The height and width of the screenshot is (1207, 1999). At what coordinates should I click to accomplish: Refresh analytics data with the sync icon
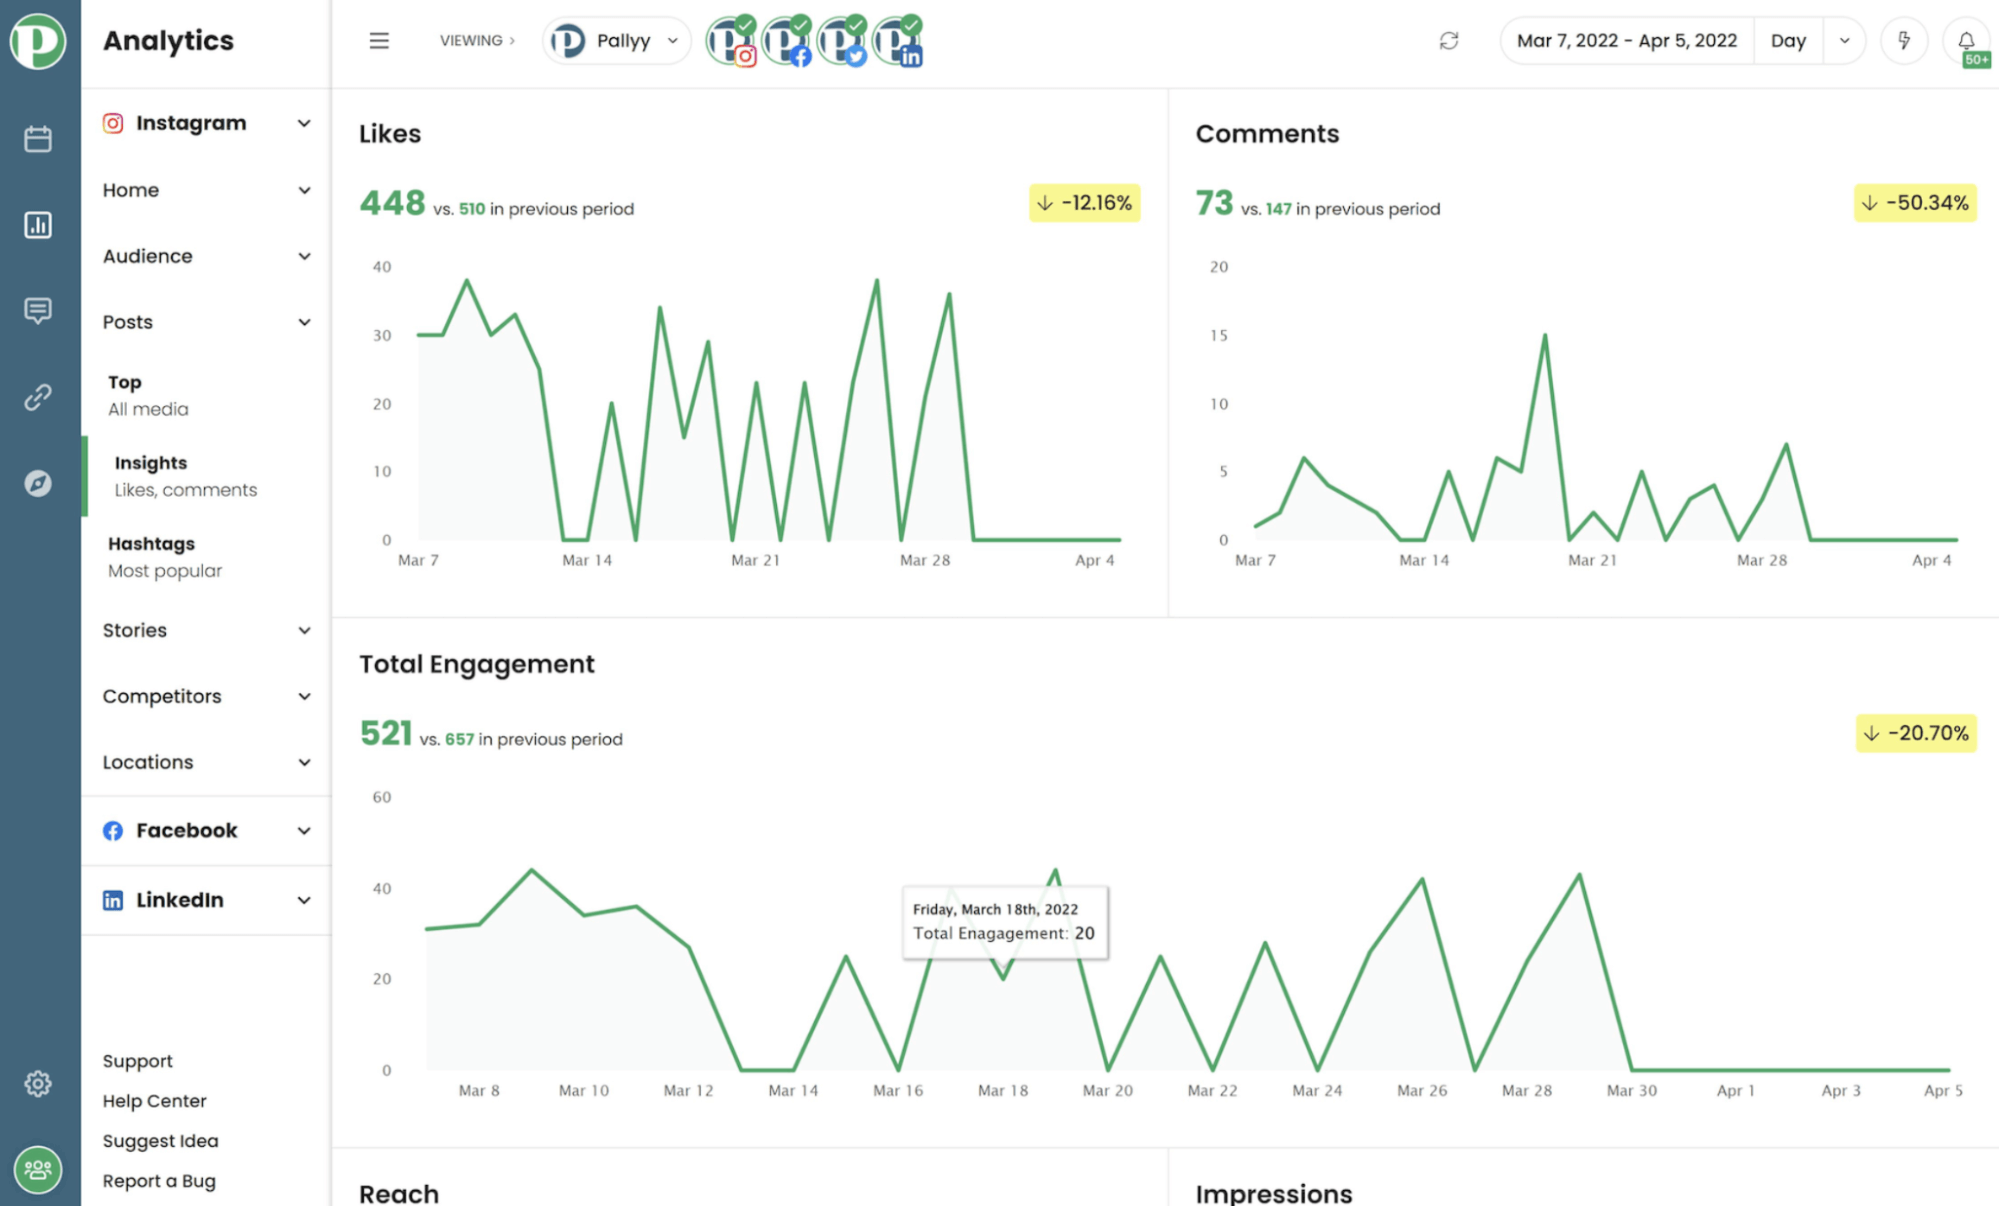point(1449,41)
